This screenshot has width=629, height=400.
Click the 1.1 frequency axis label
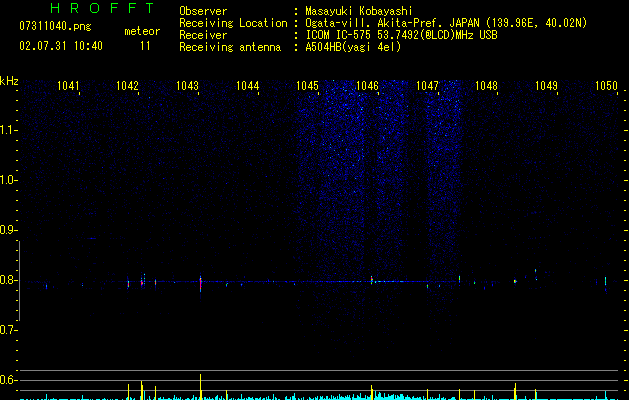click(x=8, y=130)
